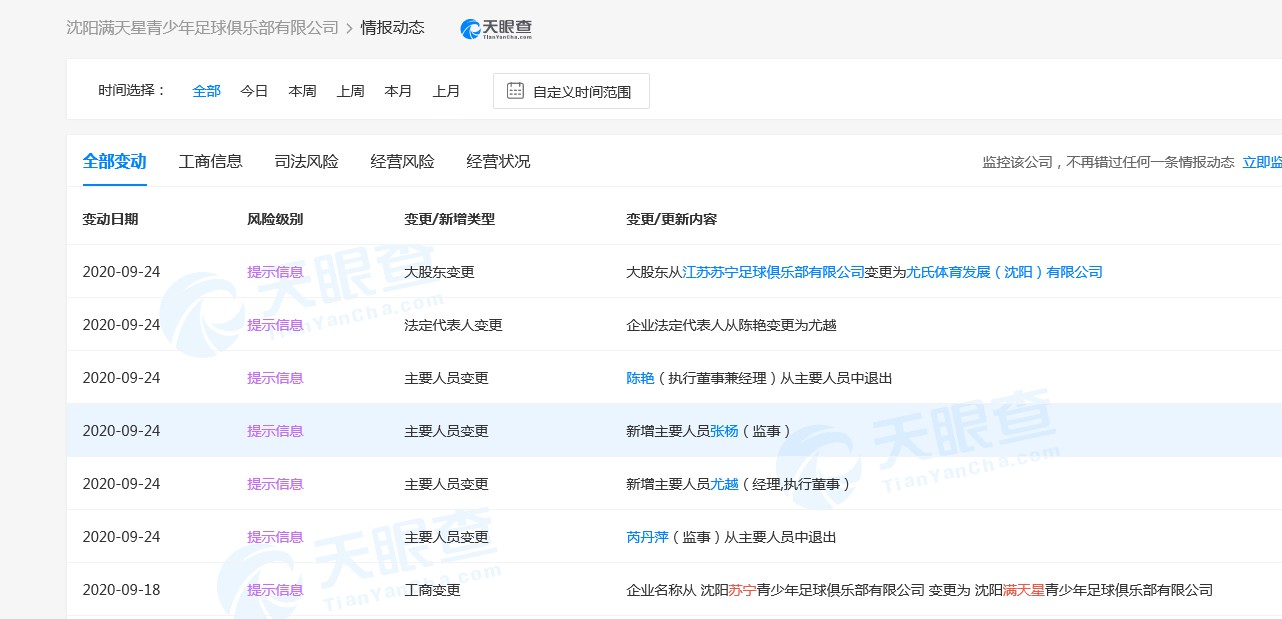Switch to the 全部变动 tab
This screenshot has height=619, width=1282.
pos(115,162)
